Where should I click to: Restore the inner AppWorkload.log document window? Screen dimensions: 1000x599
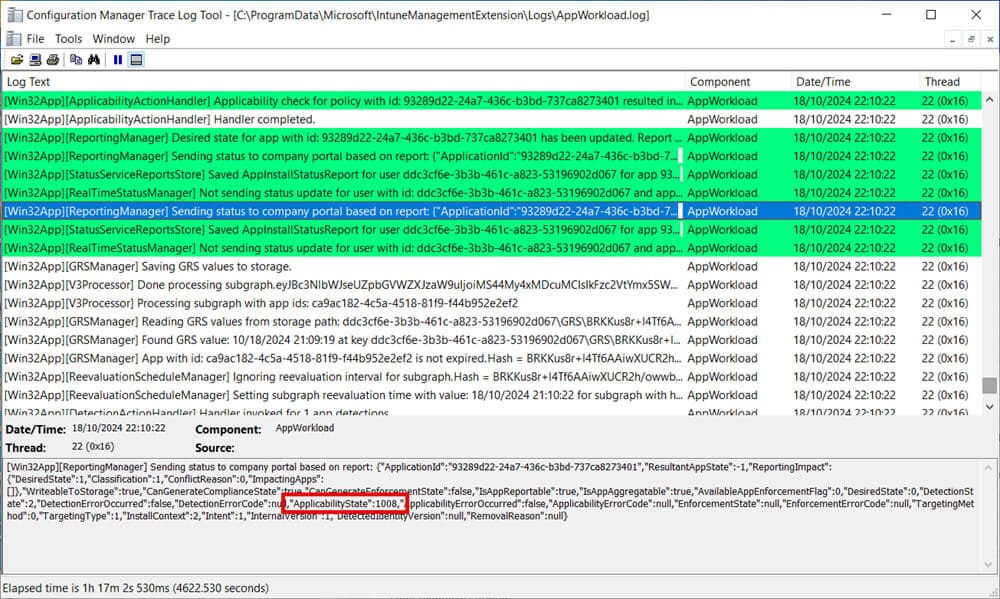tap(971, 40)
